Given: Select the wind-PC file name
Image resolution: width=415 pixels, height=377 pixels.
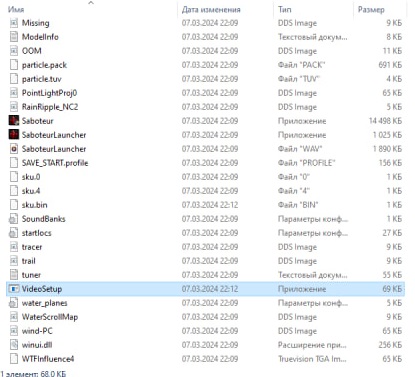Looking at the screenshot, I should (x=37, y=331).
